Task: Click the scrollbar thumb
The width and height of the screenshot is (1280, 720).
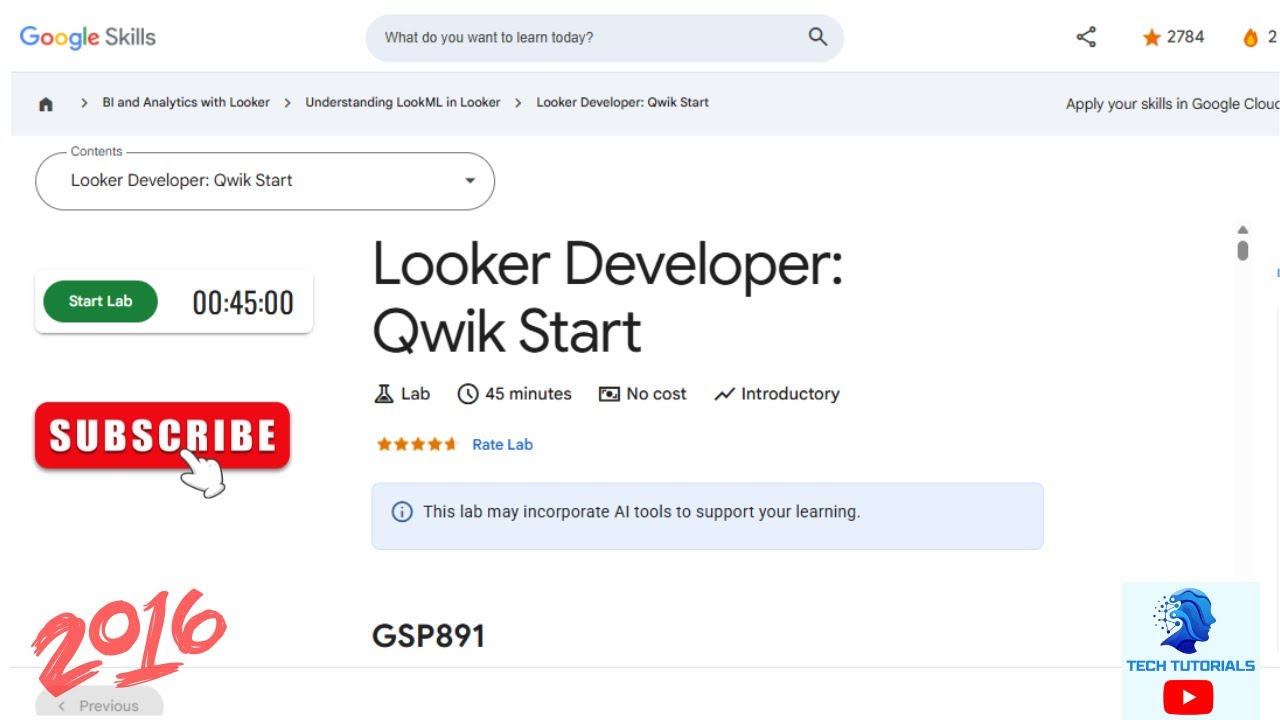Action: [x=1243, y=250]
